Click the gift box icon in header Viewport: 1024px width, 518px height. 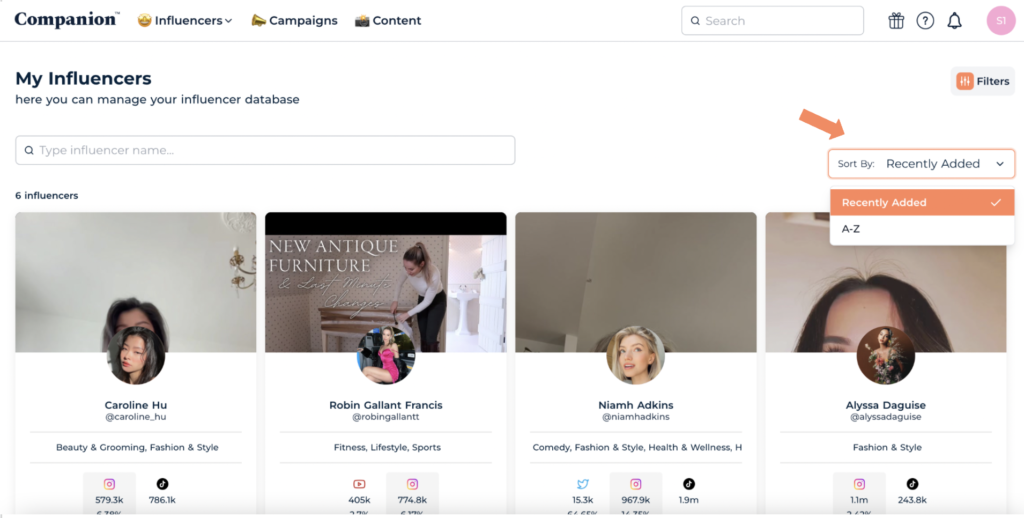896,21
